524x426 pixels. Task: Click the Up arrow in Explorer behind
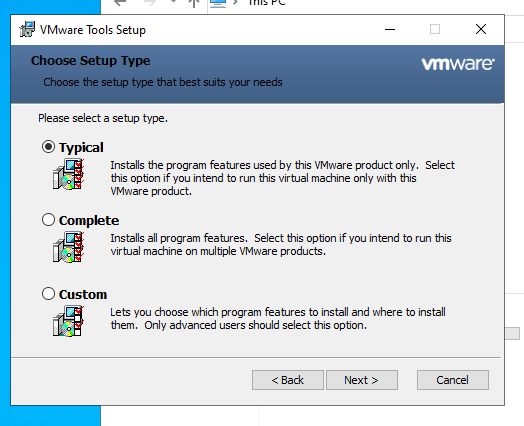[x=194, y=3]
